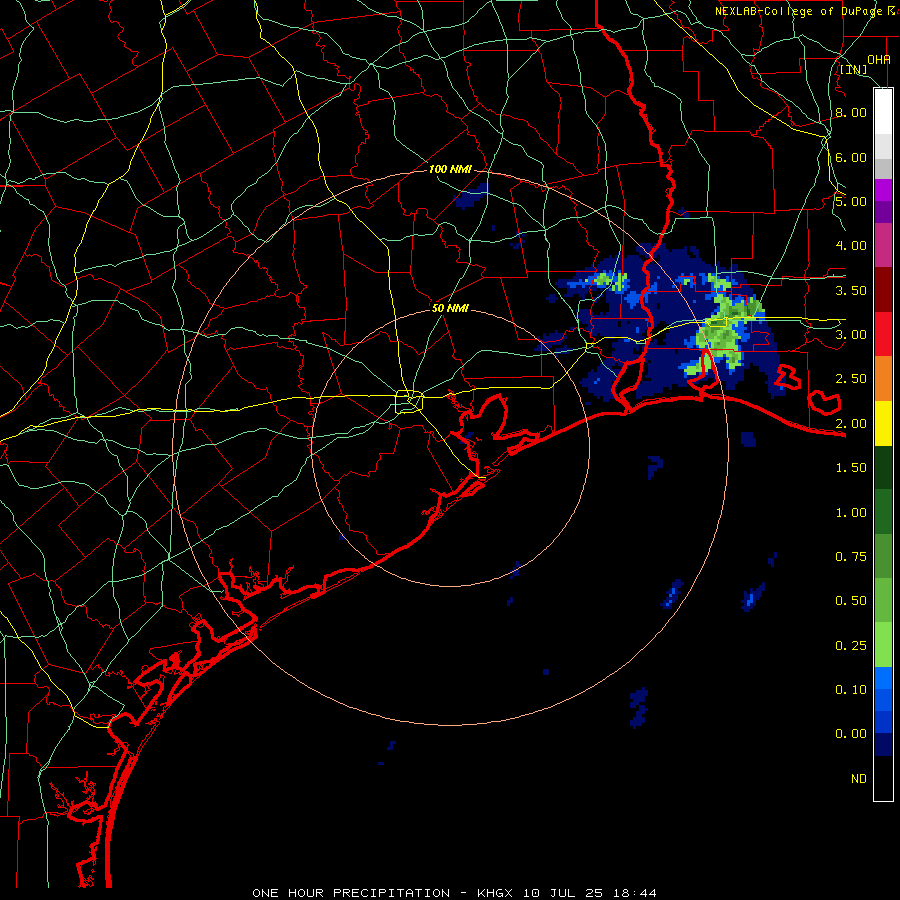The image size is (900, 900).
Task: Click the 0.50 legend value
Action: (x=851, y=601)
